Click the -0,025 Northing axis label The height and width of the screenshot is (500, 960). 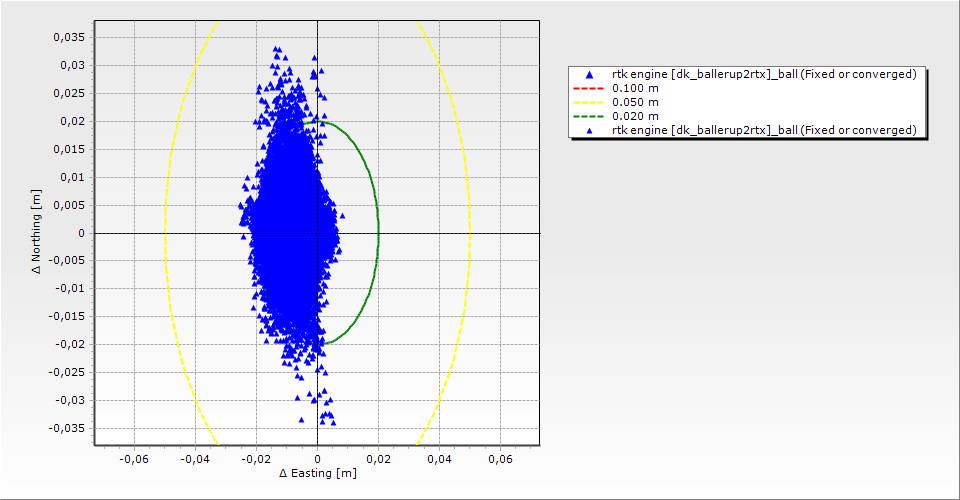click(x=67, y=372)
